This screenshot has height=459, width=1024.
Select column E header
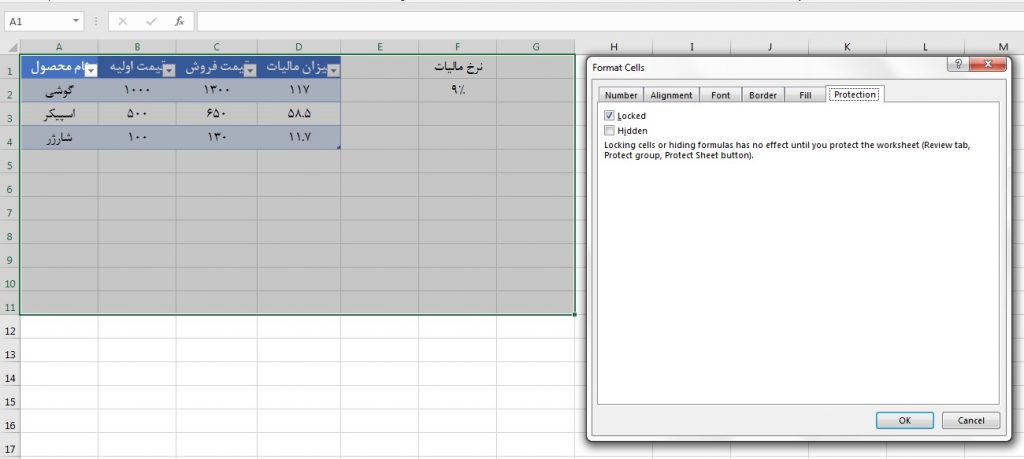(x=379, y=47)
